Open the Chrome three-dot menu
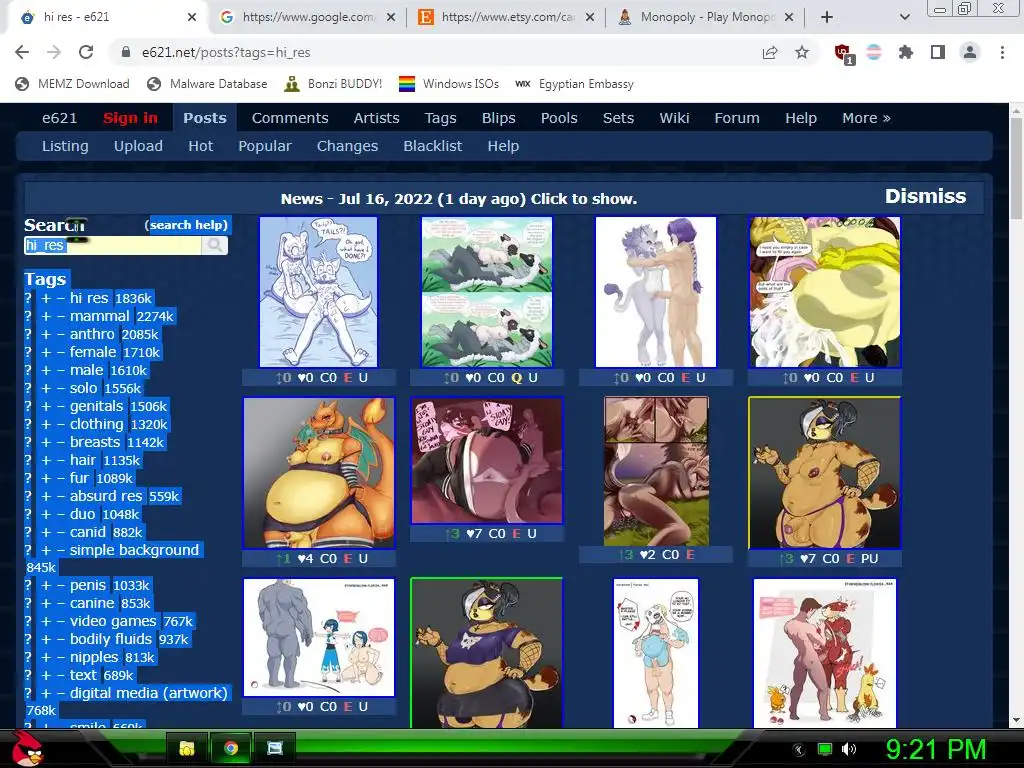 (1002, 52)
